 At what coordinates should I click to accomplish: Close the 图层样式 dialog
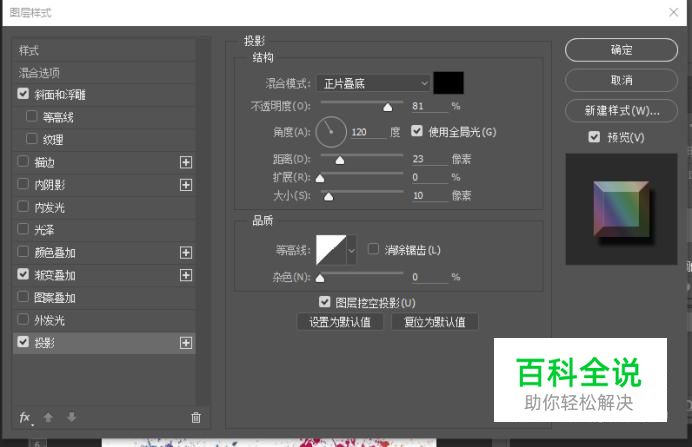(673, 12)
